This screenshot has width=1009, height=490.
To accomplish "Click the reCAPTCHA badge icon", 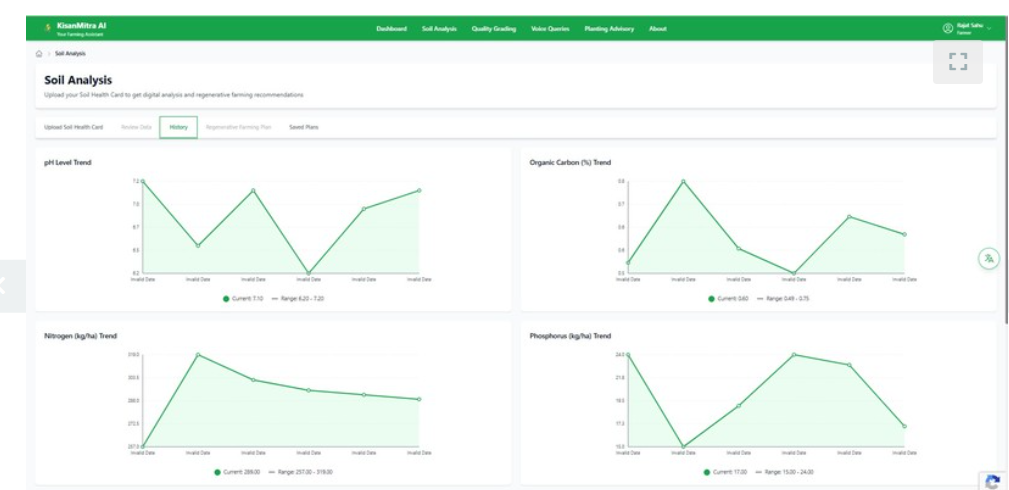I will click(x=993, y=482).
